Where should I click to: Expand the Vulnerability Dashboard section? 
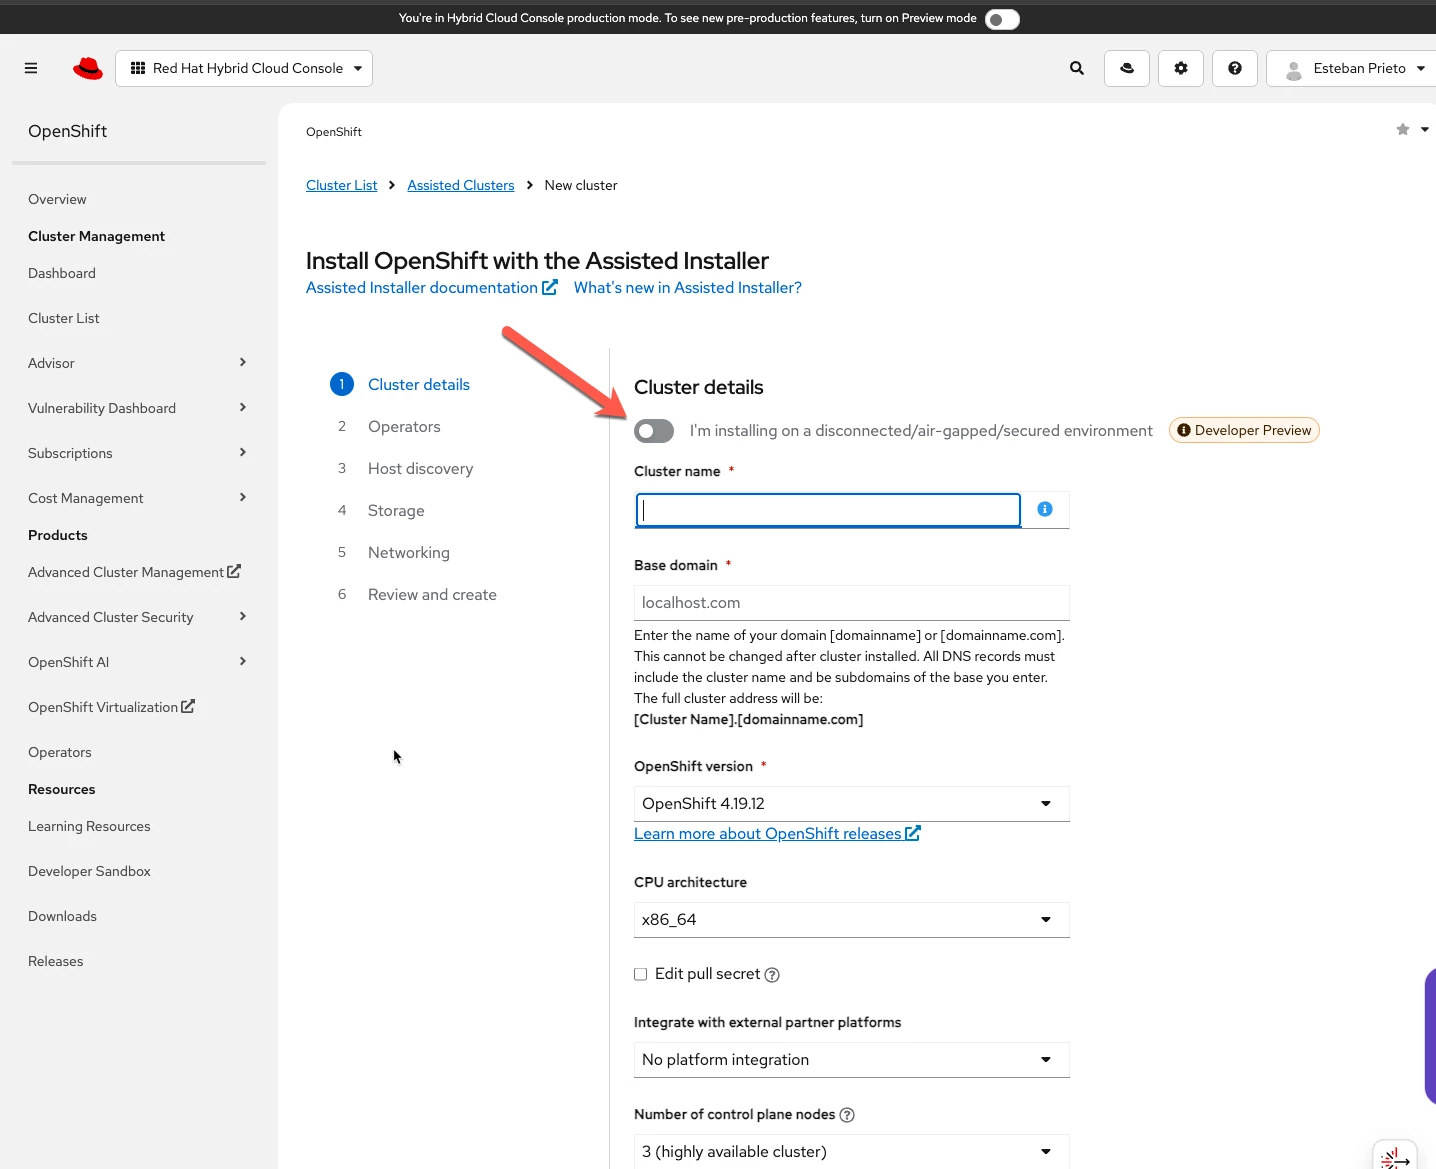point(138,408)
